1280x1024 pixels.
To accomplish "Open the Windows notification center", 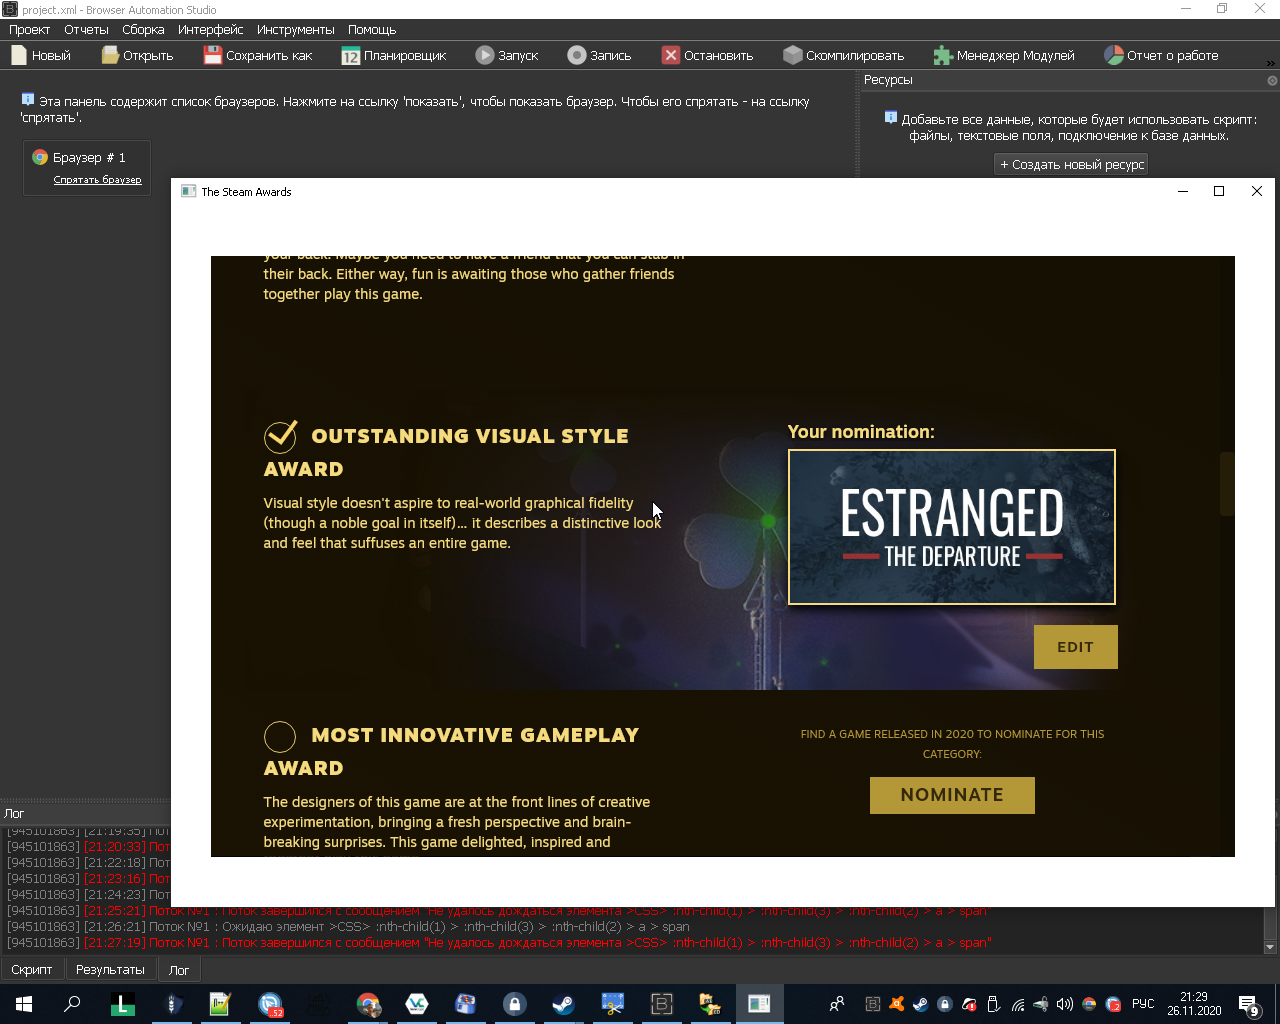I will [1249, 1004].
